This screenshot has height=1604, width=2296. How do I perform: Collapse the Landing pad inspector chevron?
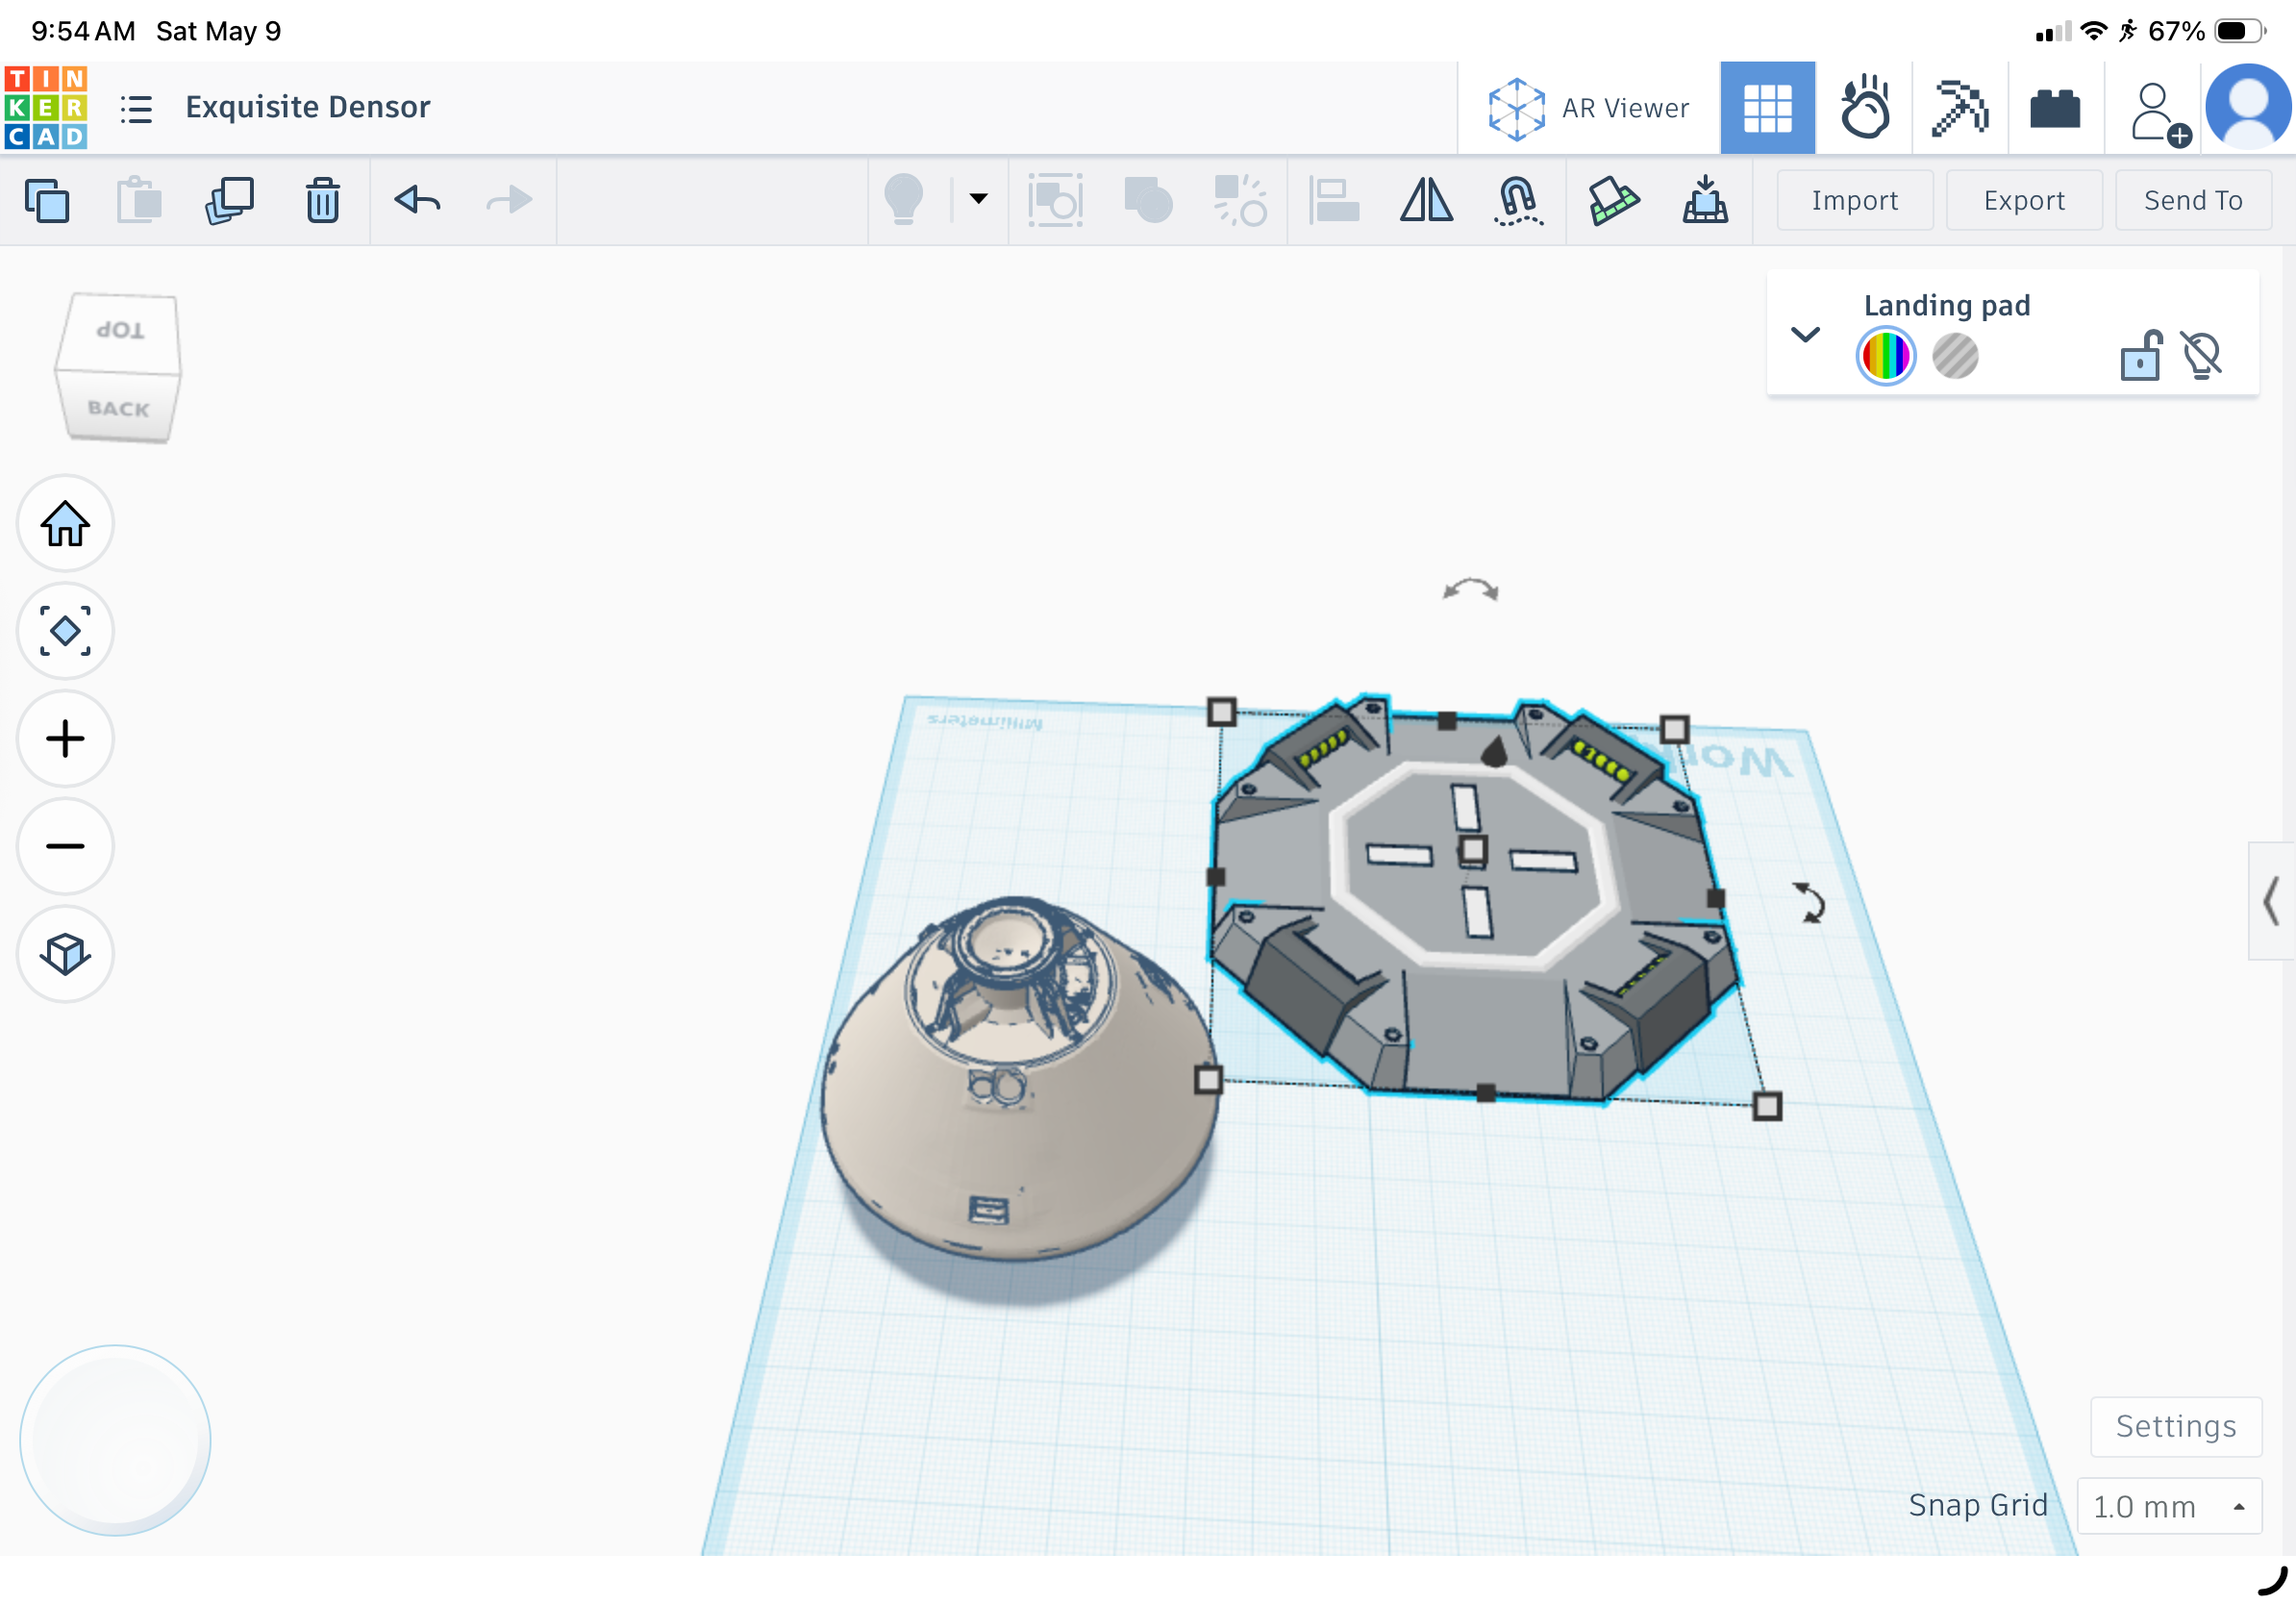[1805, 334]
